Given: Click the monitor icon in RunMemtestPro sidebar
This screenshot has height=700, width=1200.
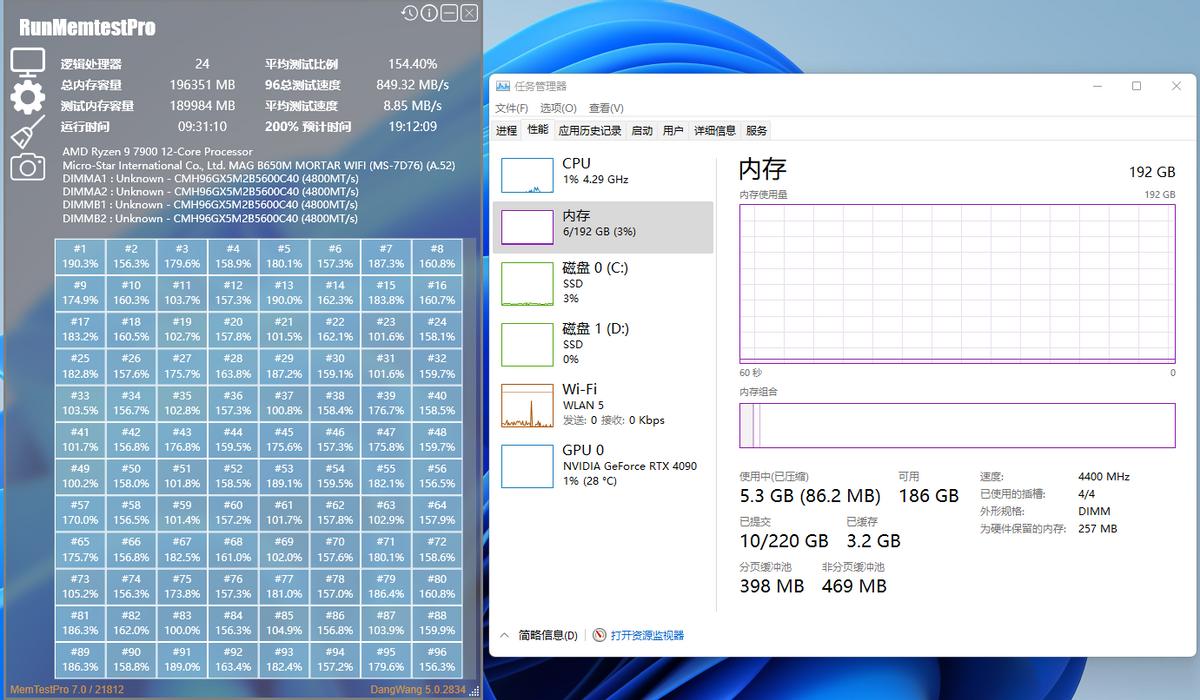Looking at the screenshot, I should pyautogui.click(x=27, y=62).
